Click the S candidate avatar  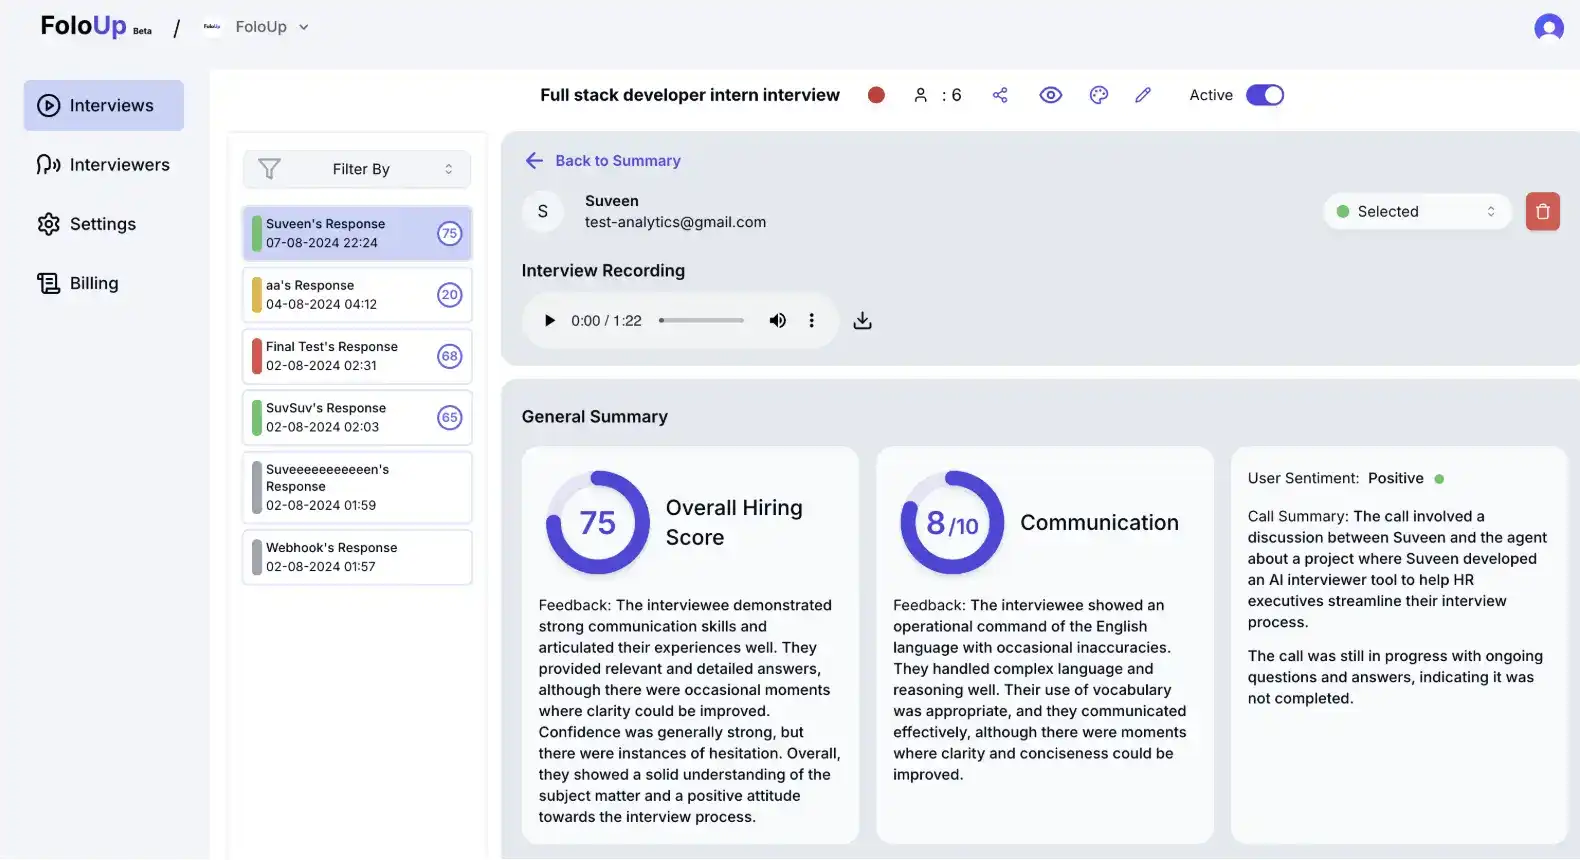[x=543, y=211]
